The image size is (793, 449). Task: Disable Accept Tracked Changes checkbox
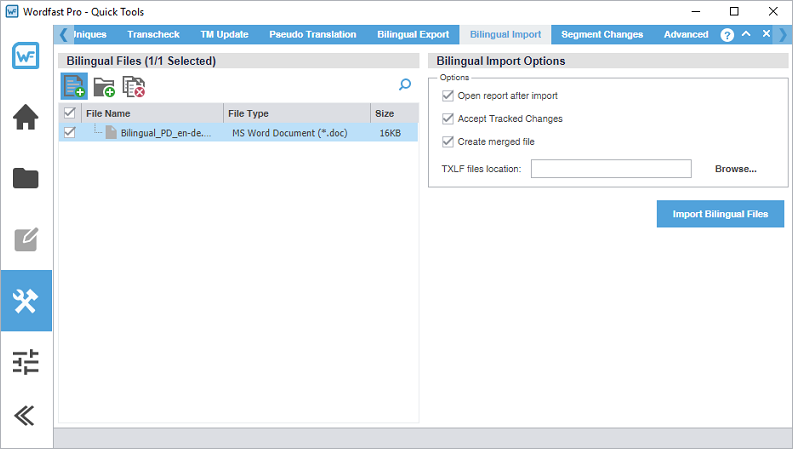point(448,119)
